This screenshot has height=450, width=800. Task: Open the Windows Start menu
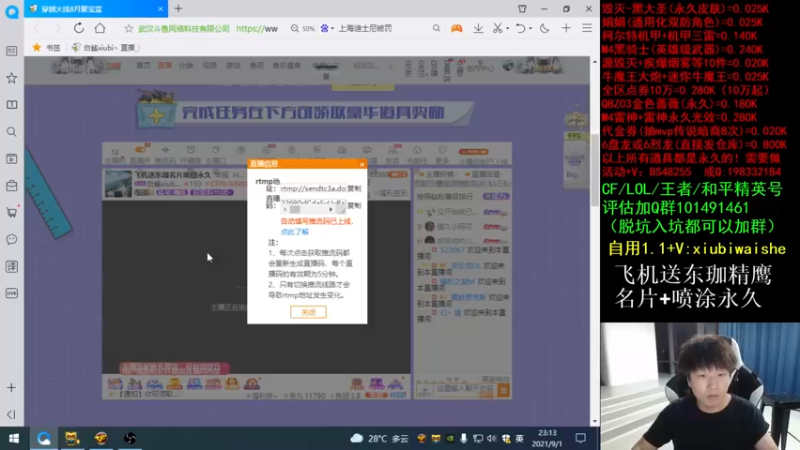pos(14,438)
